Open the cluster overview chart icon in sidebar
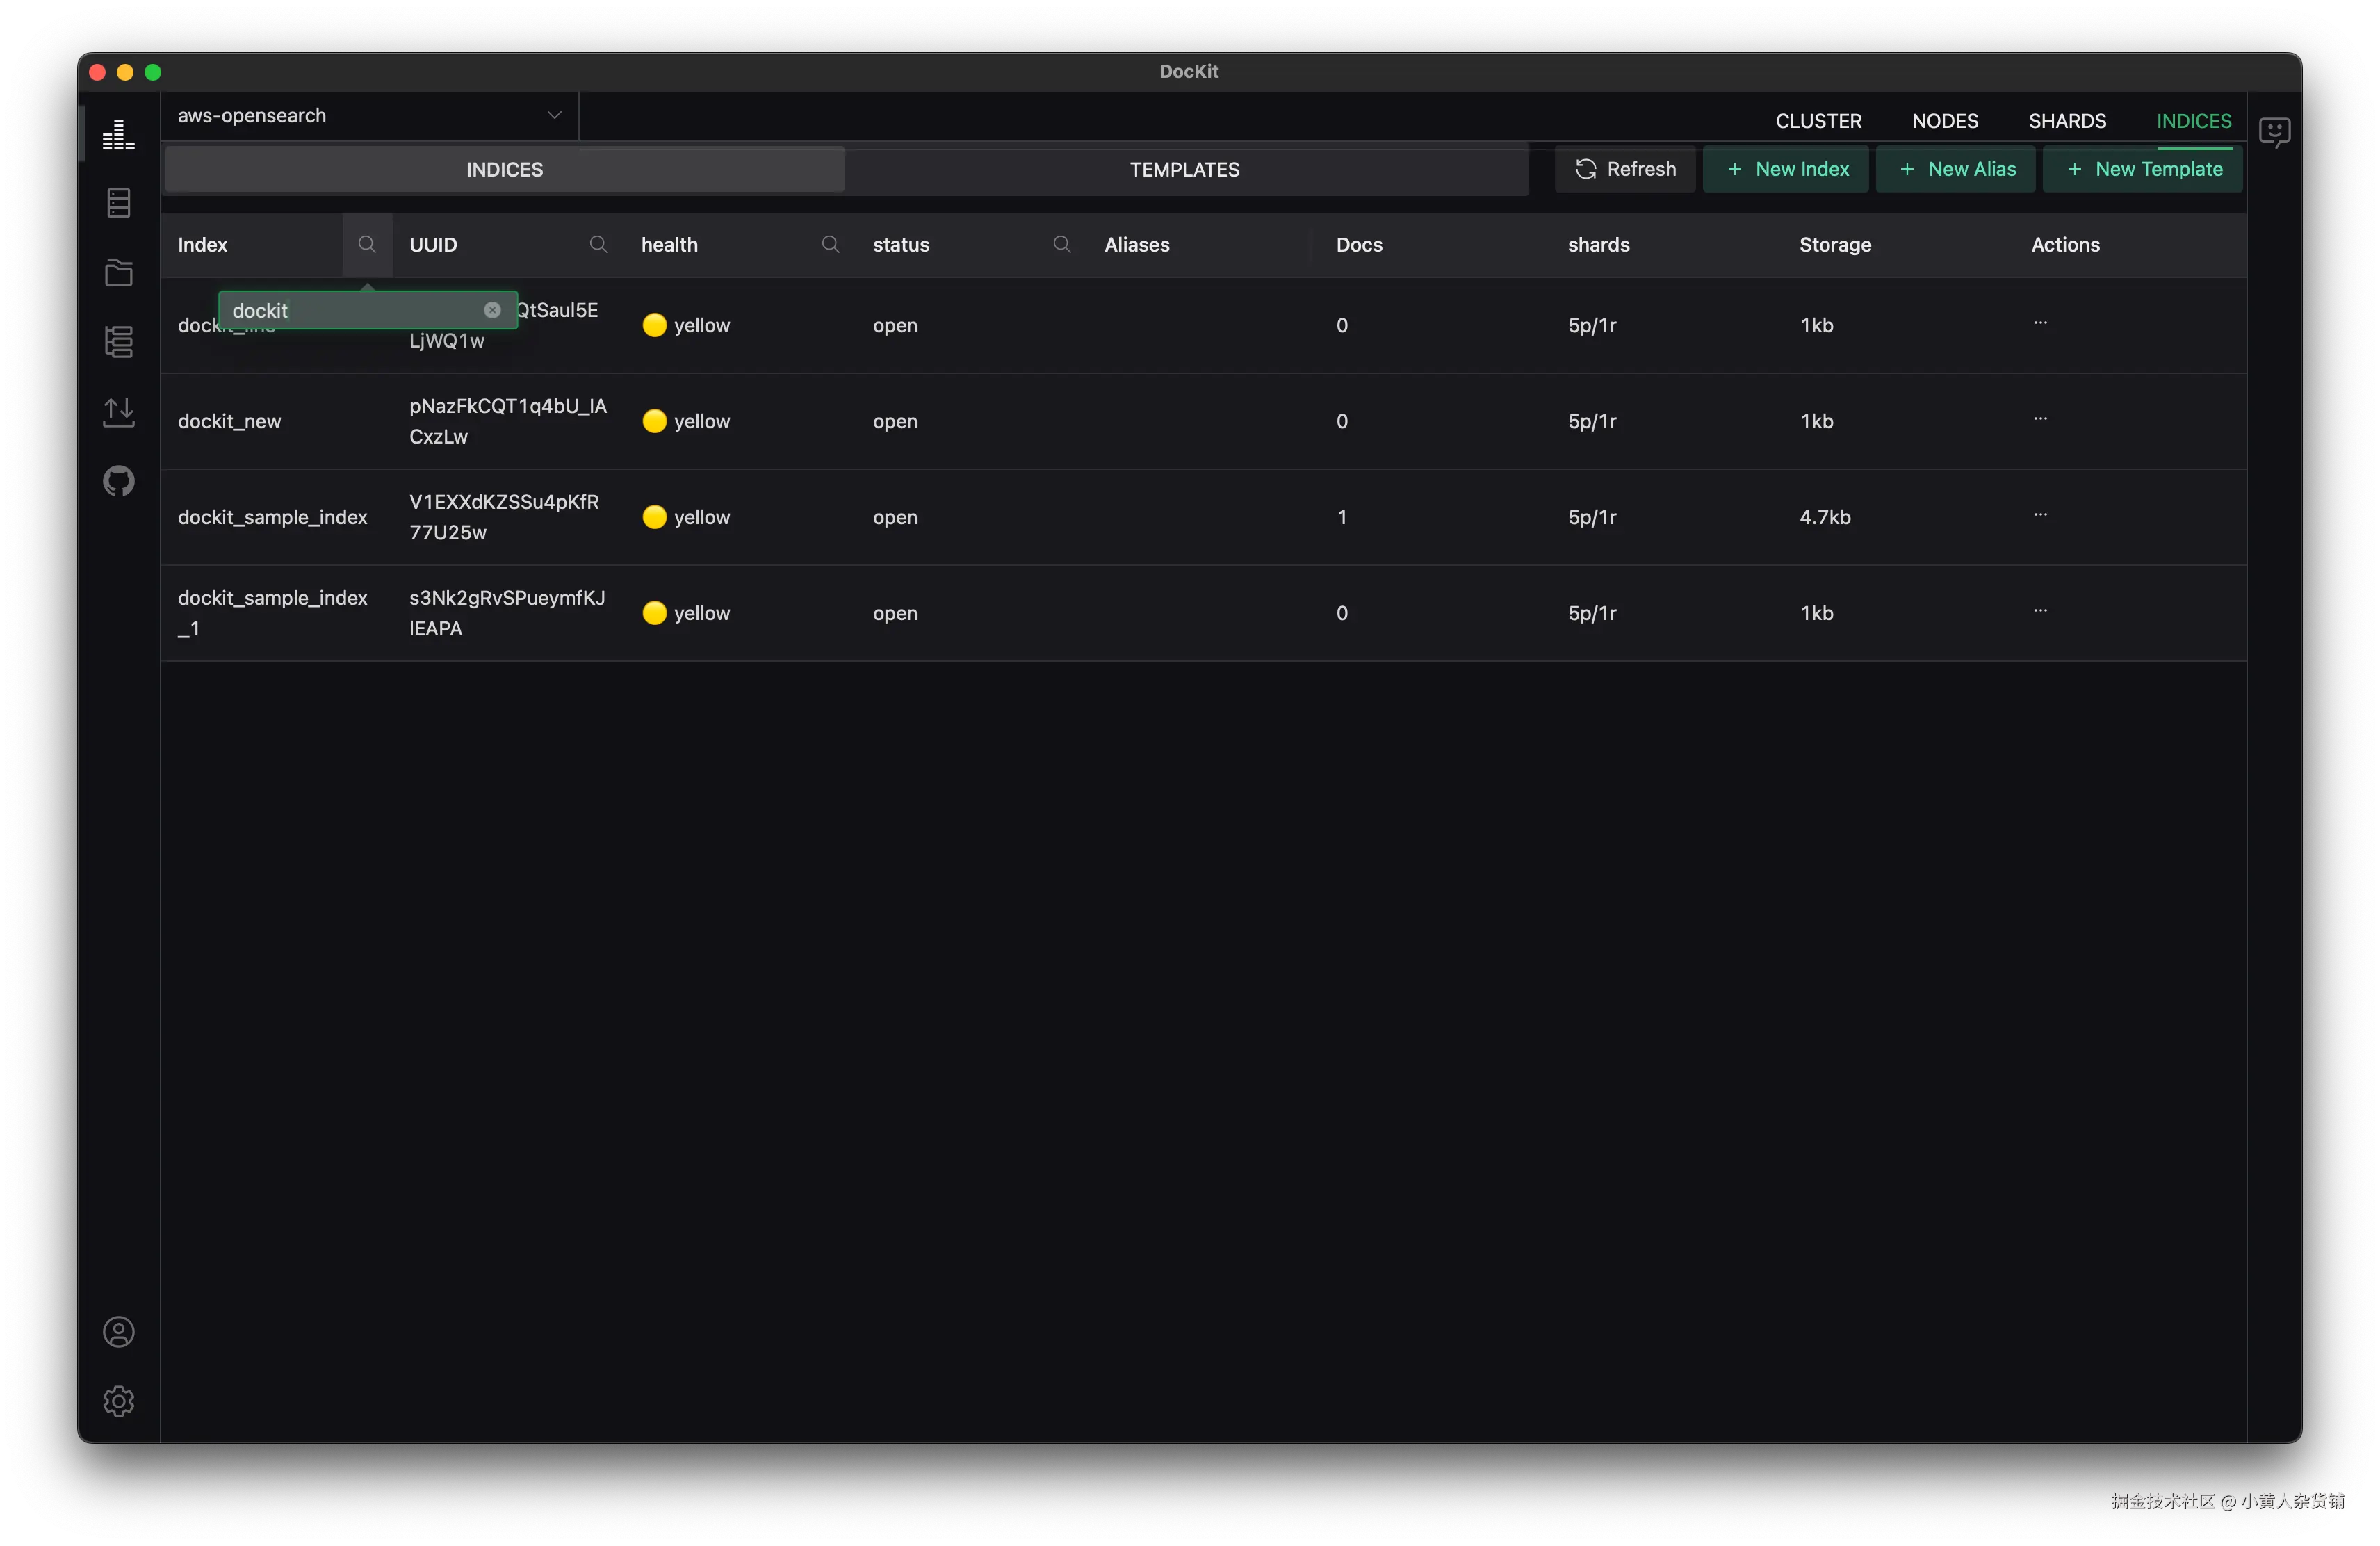Image resolution: width=2380 pixels, height=1546 pixels. tap(118, 134)
